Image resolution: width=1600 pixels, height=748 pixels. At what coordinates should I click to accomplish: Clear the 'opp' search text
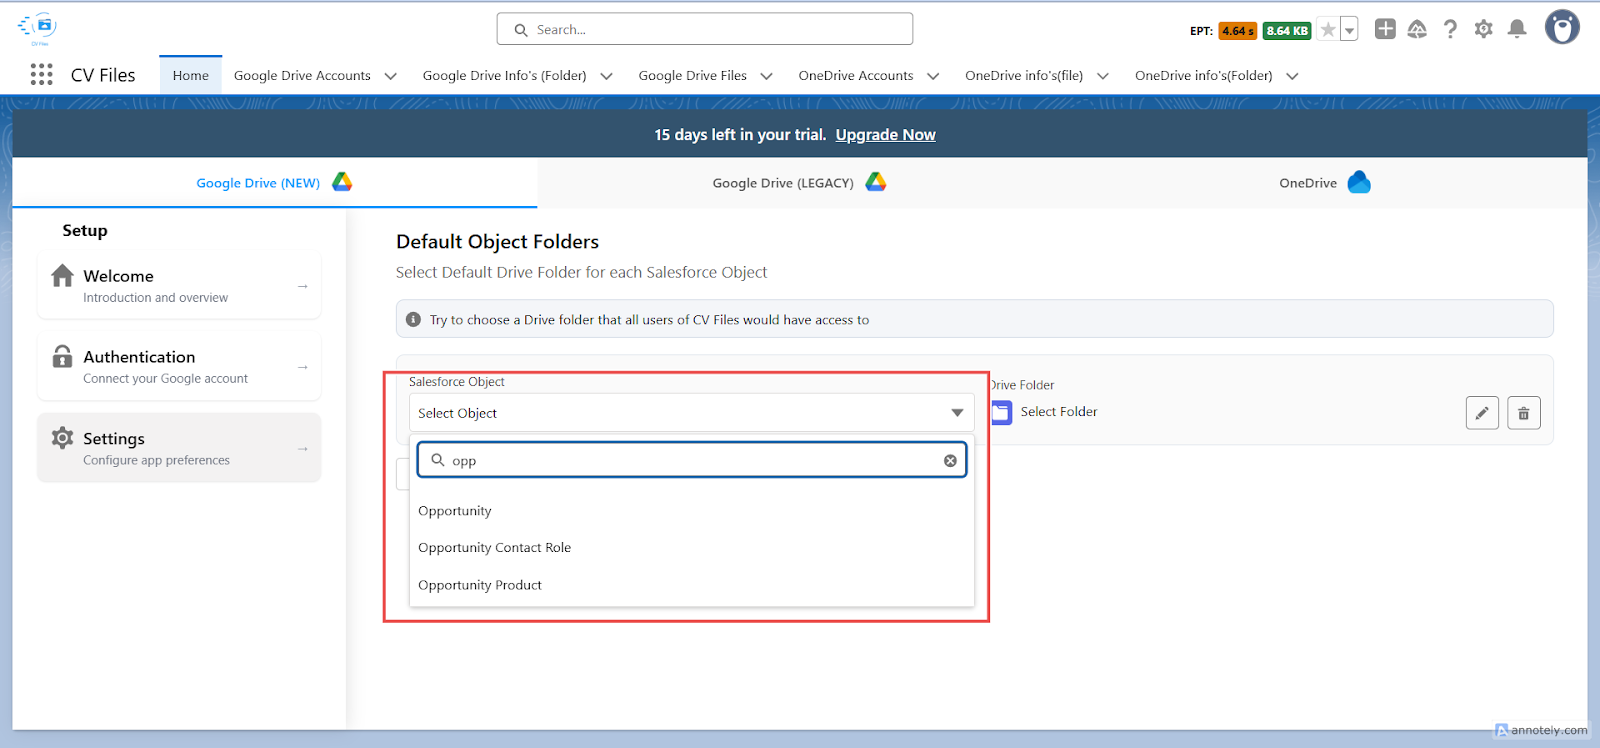[x=950, y=461]
